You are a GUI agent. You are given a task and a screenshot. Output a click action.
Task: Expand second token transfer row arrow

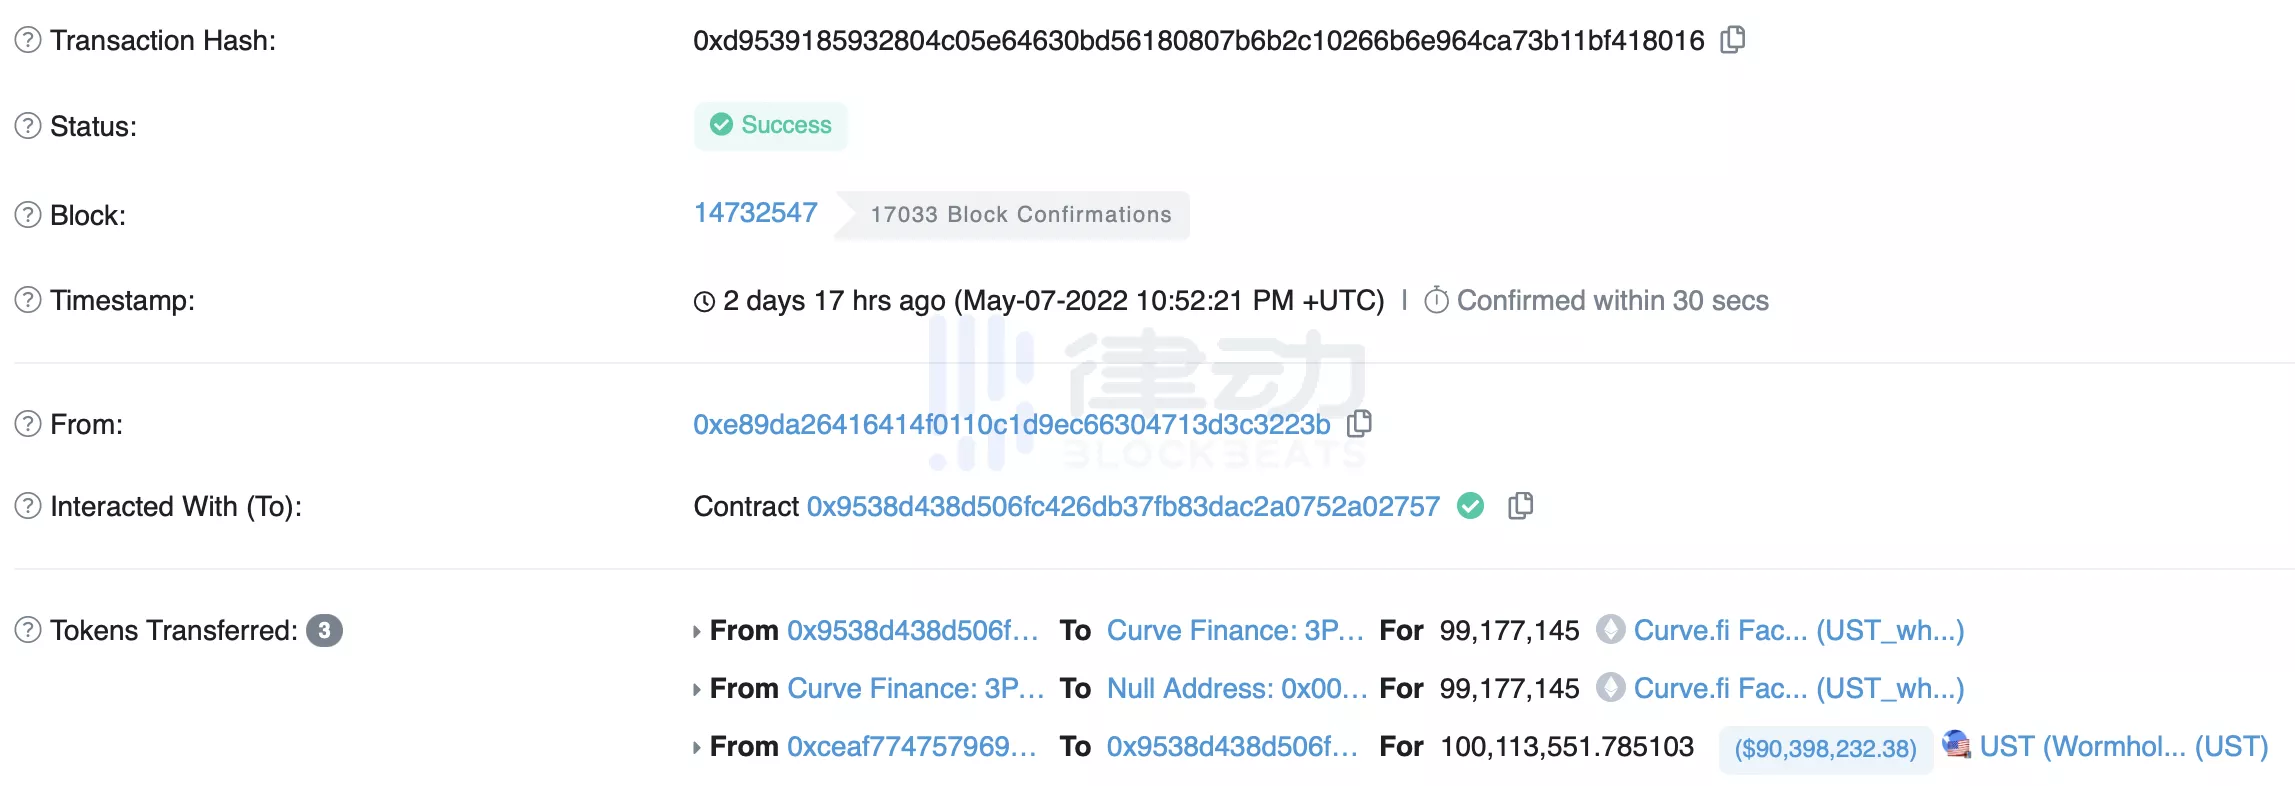(697, 690)
